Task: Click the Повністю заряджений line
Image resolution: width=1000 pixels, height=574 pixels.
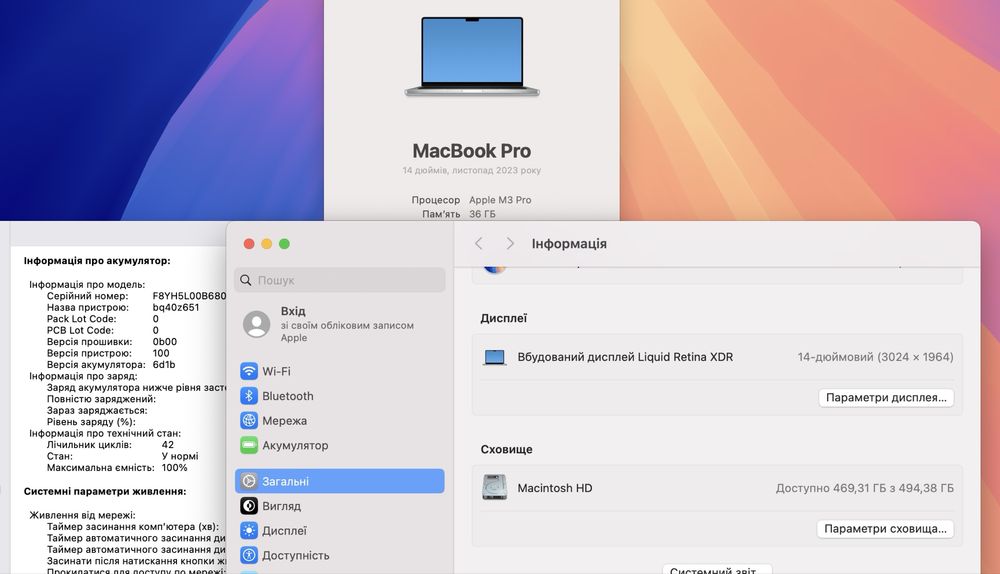Action: [101, 399]
